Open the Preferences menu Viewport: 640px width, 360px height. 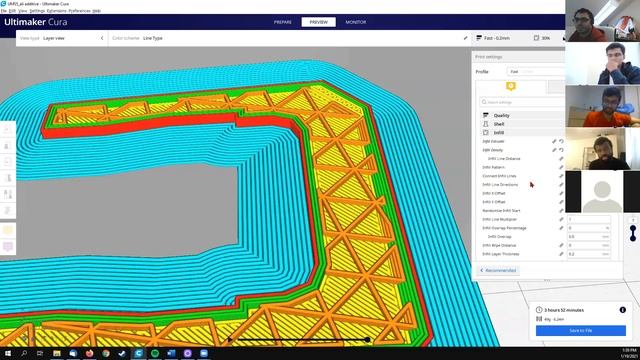coord(79,11)
